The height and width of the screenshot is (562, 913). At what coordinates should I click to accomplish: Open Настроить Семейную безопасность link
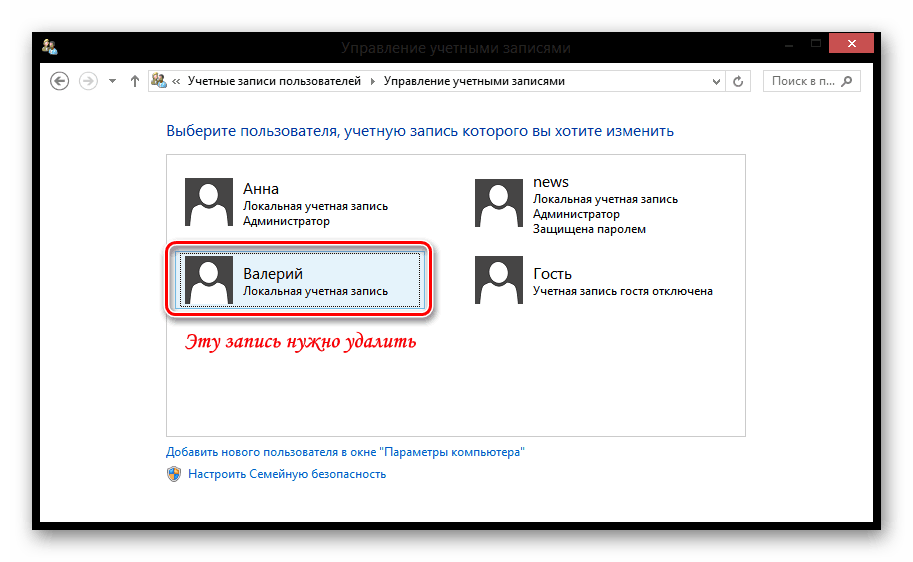[x=287, y=474]
